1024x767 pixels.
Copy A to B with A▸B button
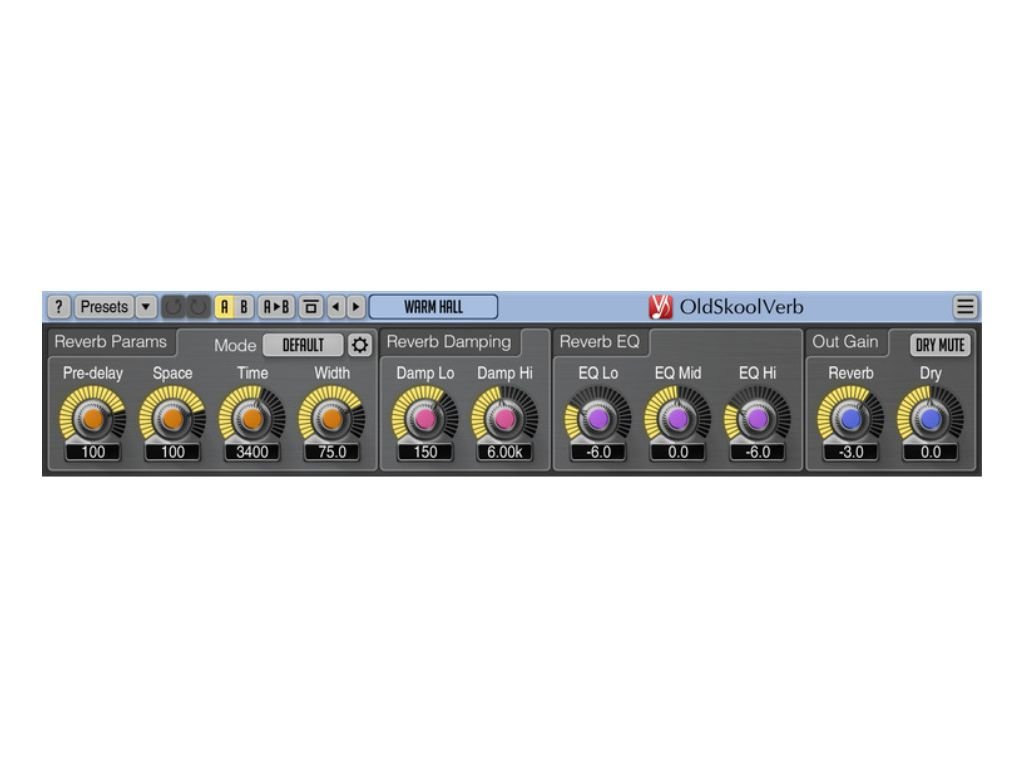coord(276,306)
